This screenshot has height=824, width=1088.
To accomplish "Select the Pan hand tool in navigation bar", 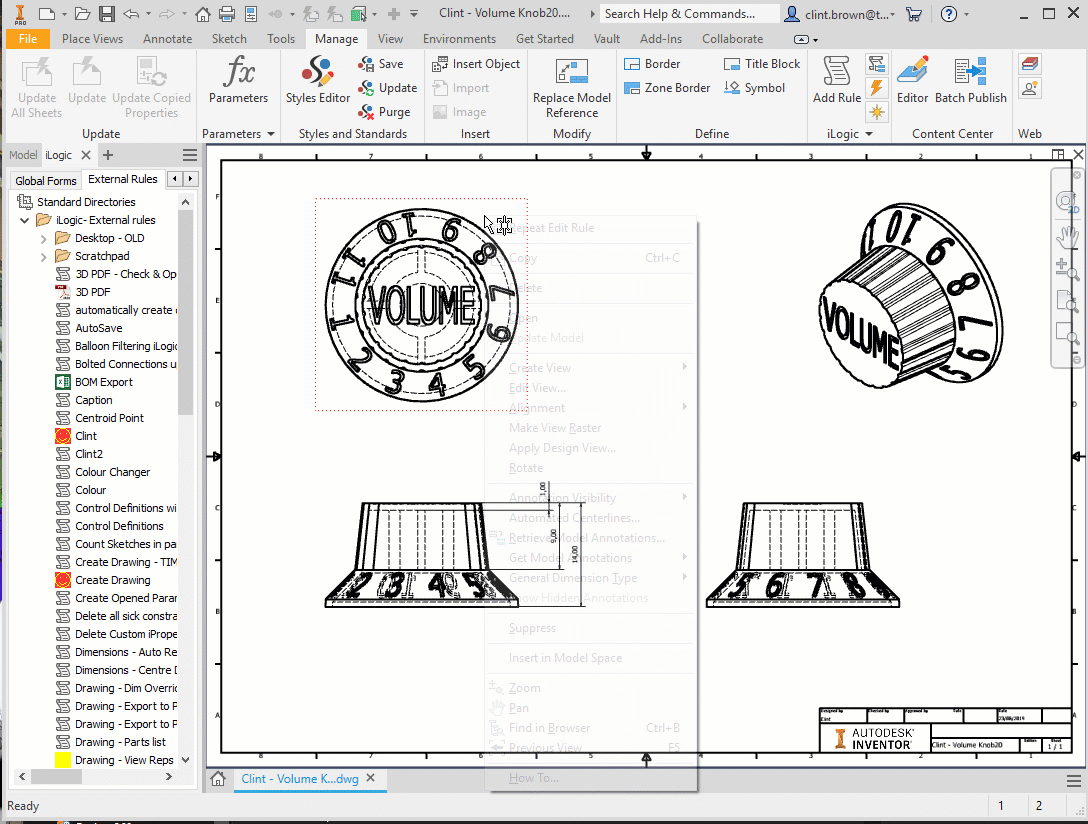I will 1067,236.
